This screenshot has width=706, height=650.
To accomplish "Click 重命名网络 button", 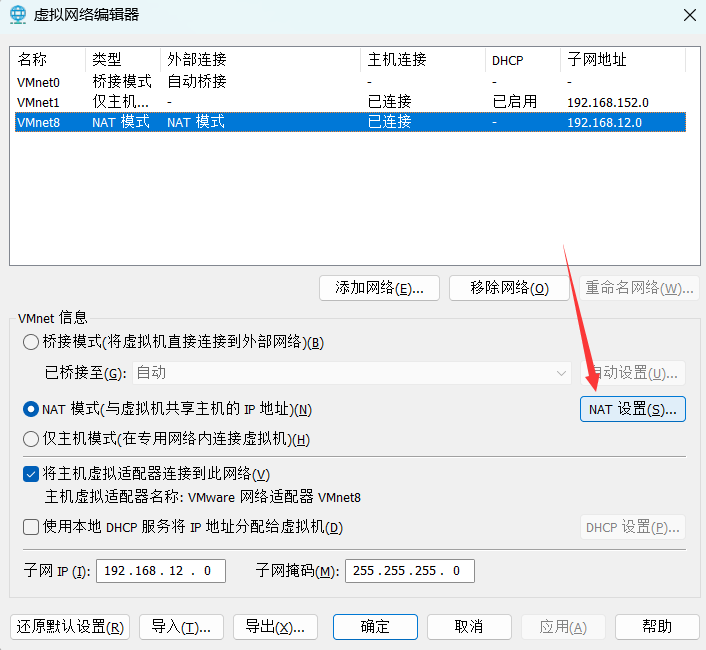I will 639,288.
